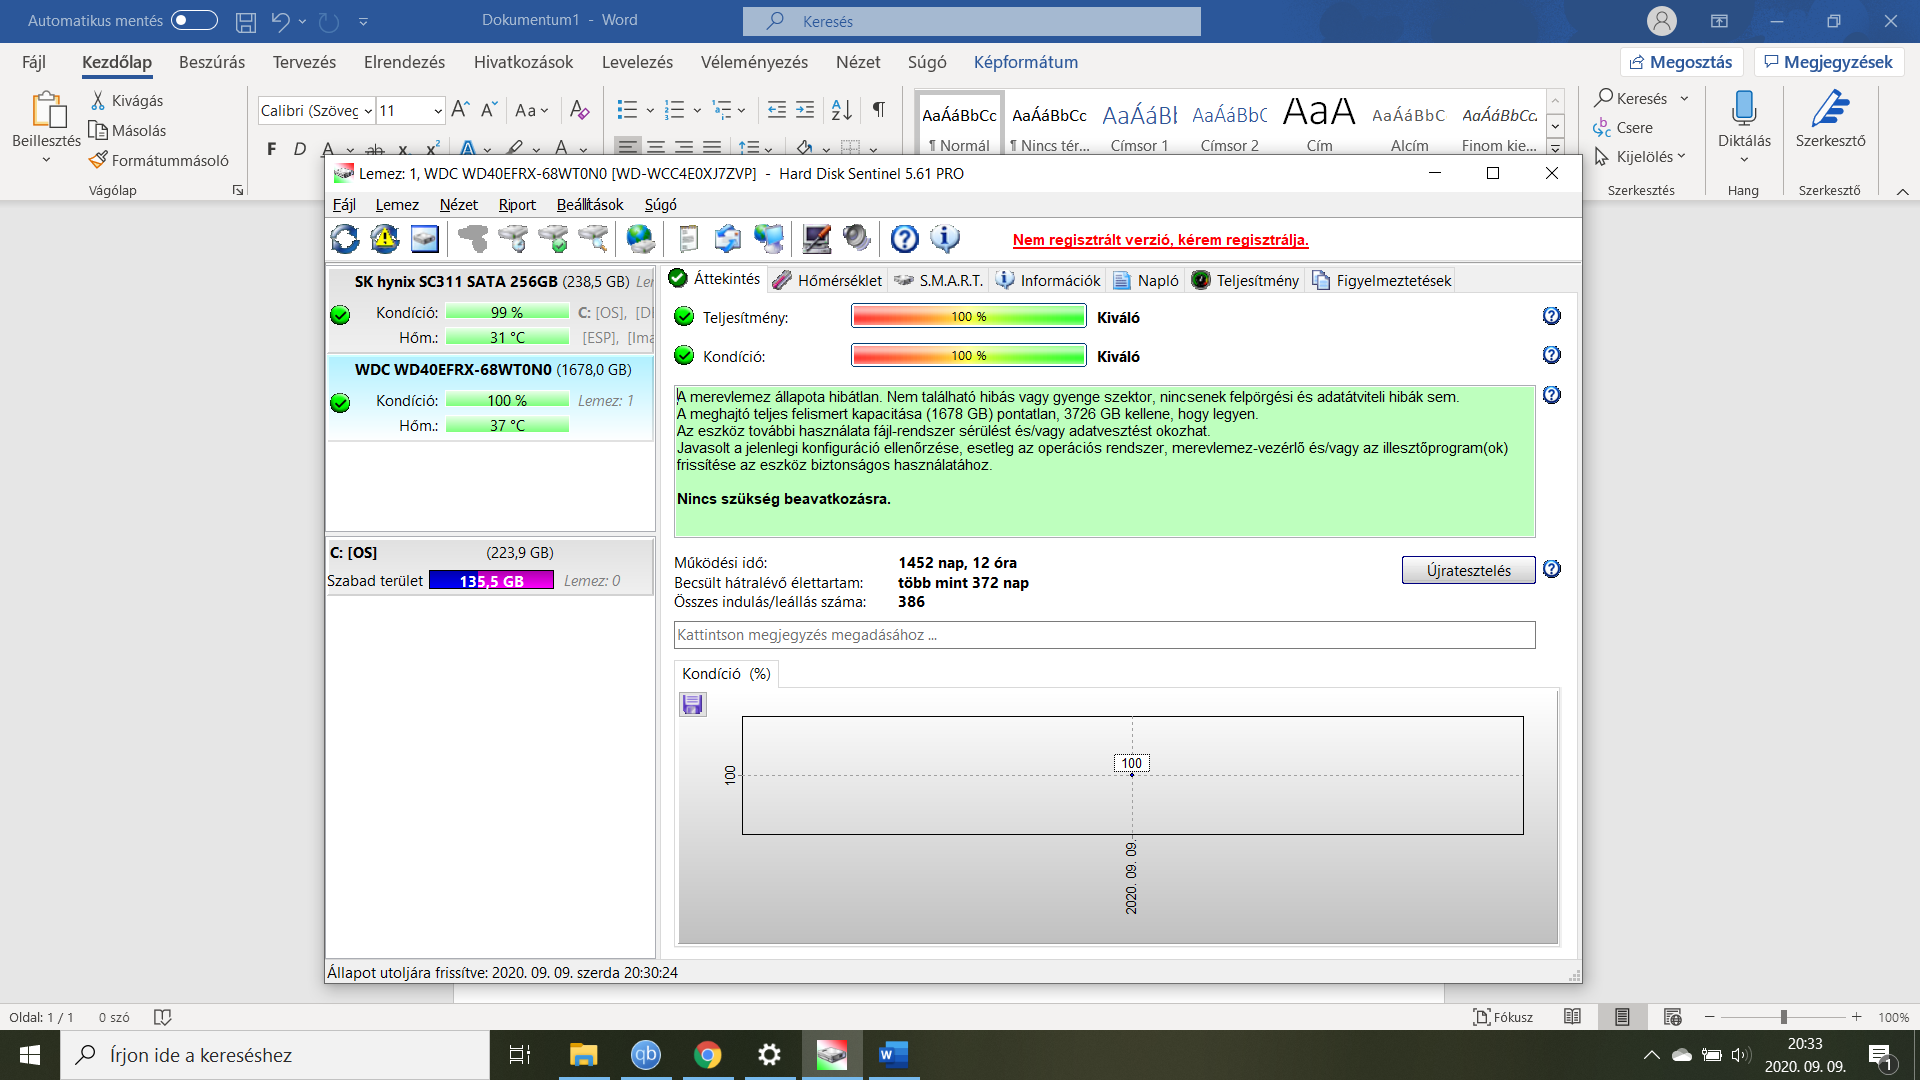
Task: Click the Word zoom slider handle
Action: [x=1783, y=1017]
